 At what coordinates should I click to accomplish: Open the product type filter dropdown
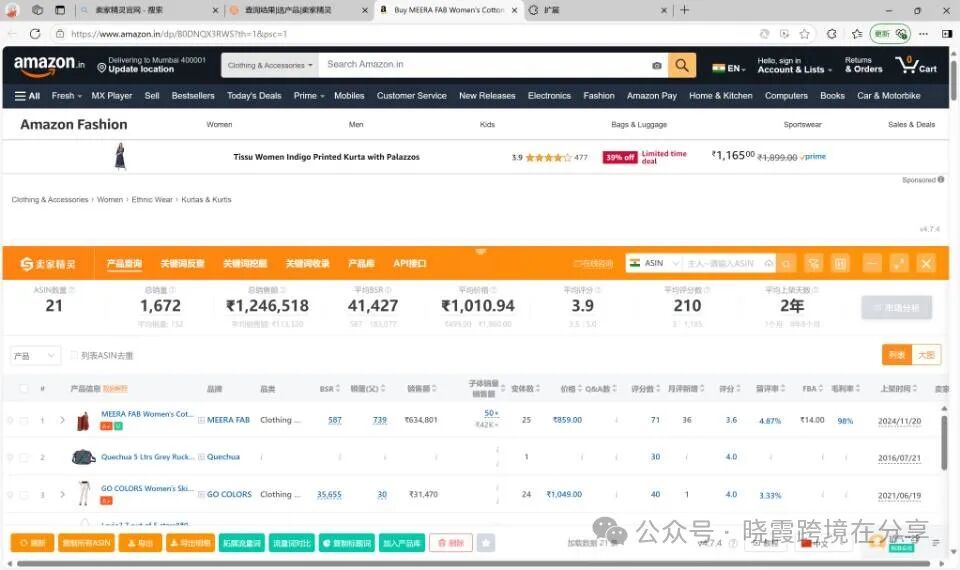pyautogui.click(x=36, y=356)
